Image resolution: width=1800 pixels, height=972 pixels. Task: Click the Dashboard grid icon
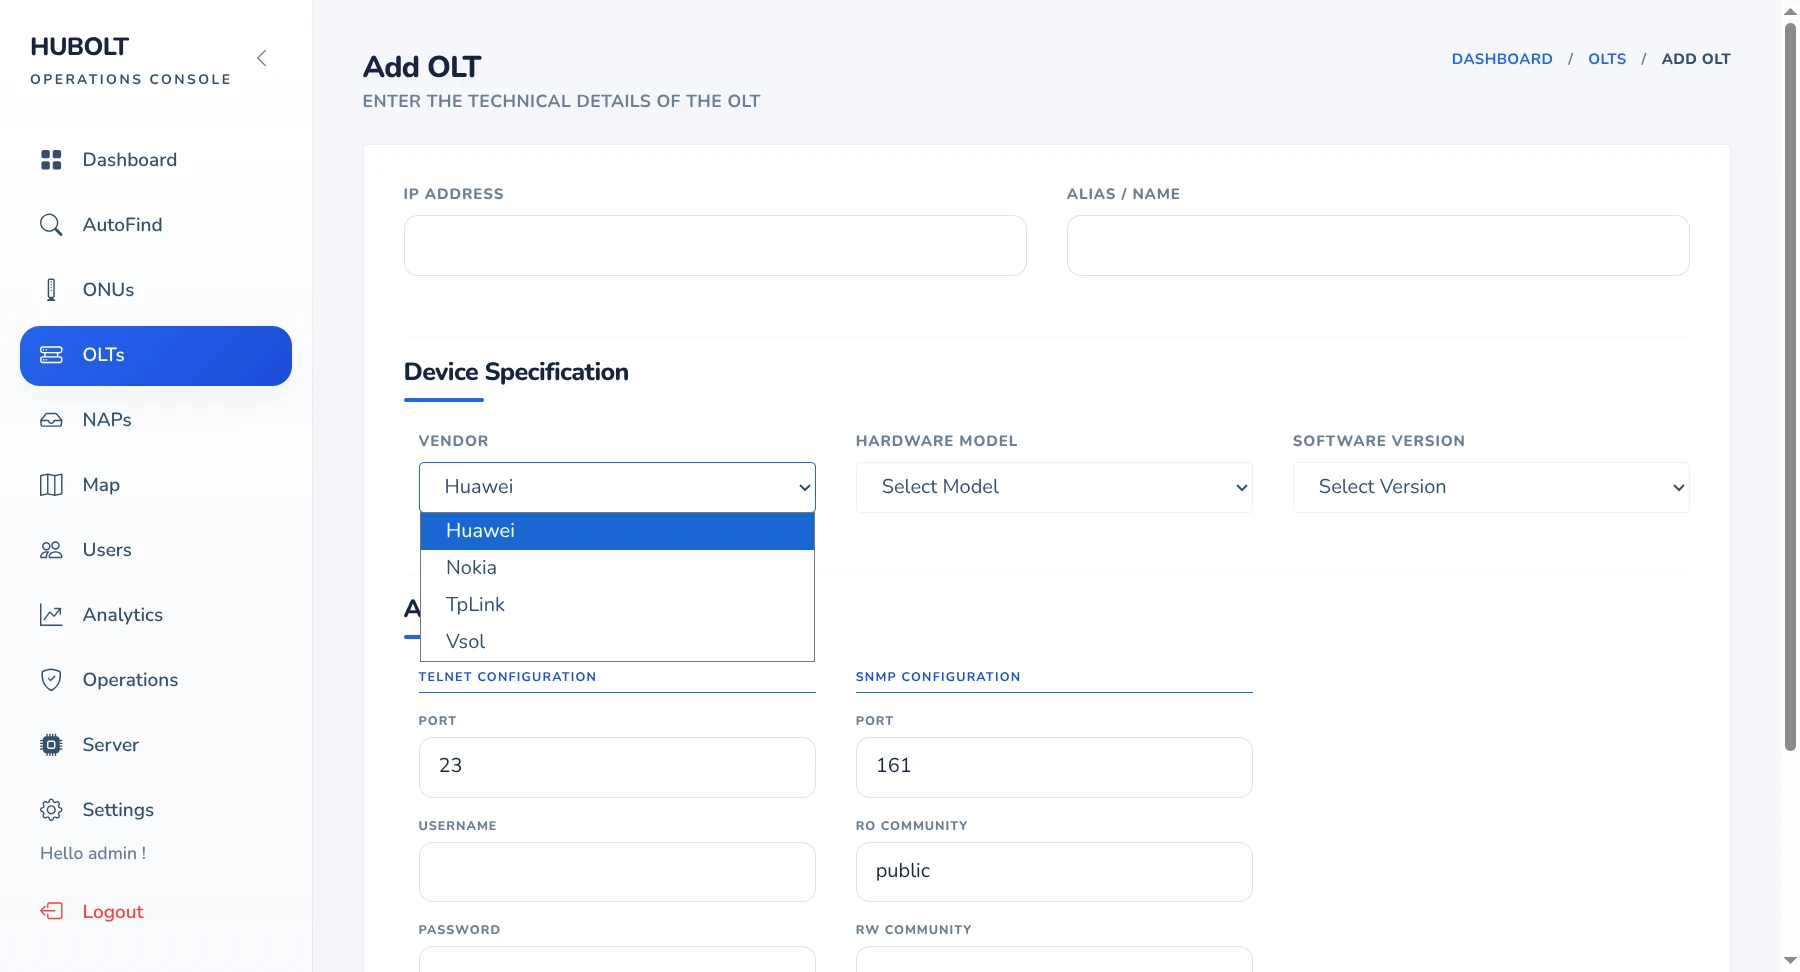51,160
